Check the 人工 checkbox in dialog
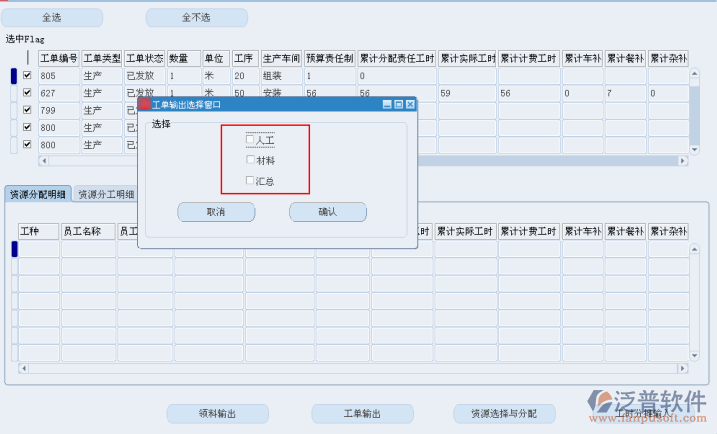717x434 pixels. (250, 141)
